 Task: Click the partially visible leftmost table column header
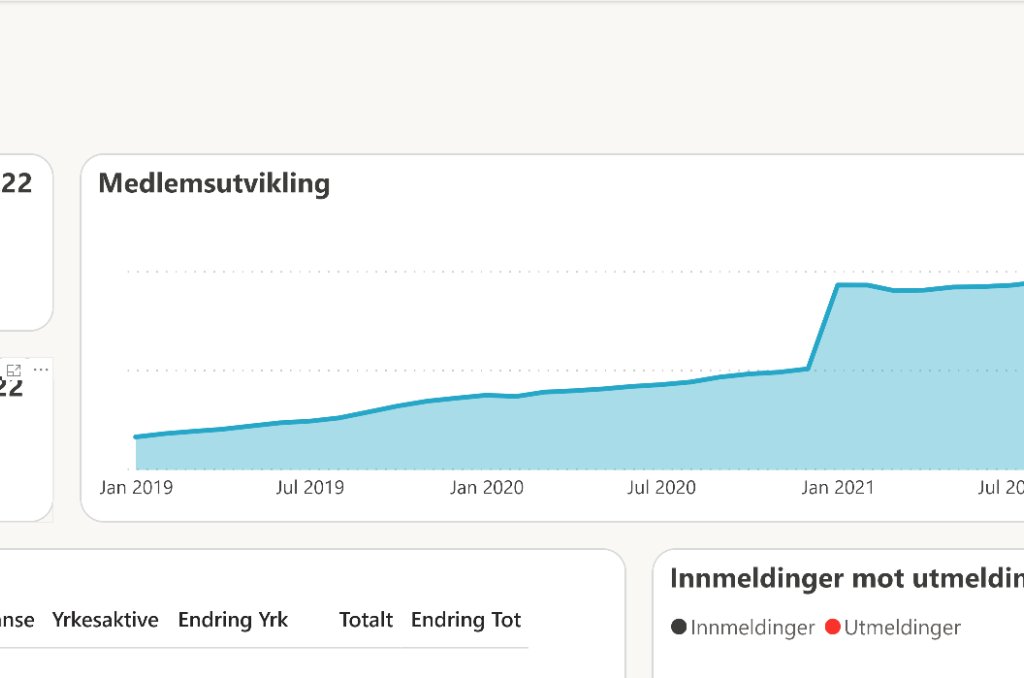click(17, 620)
